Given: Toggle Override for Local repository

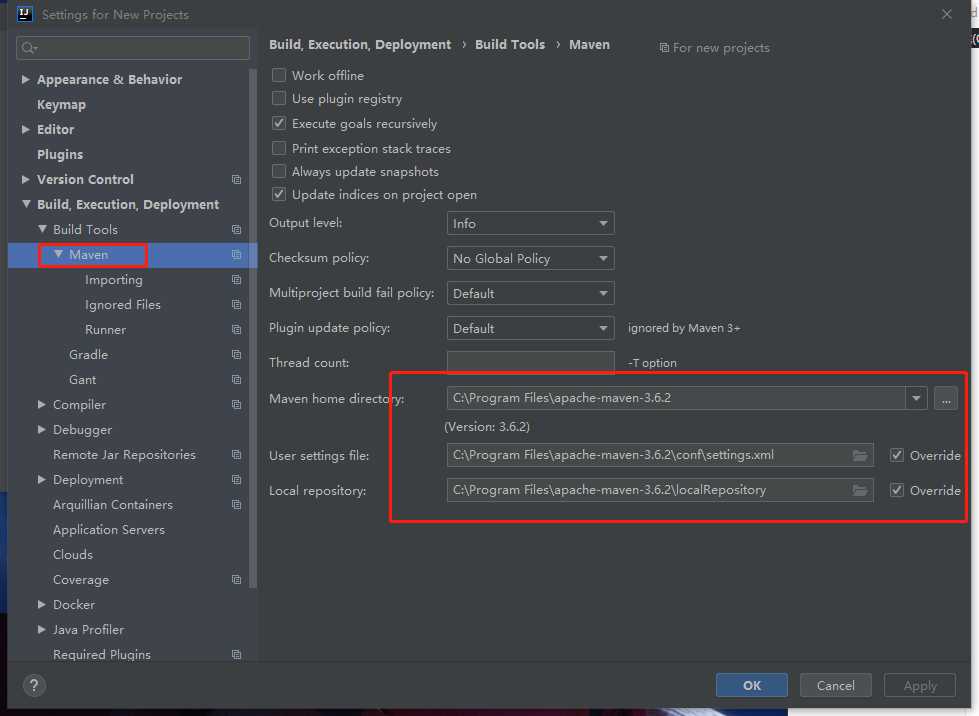Looking at the screenshot, I should 897,491.
